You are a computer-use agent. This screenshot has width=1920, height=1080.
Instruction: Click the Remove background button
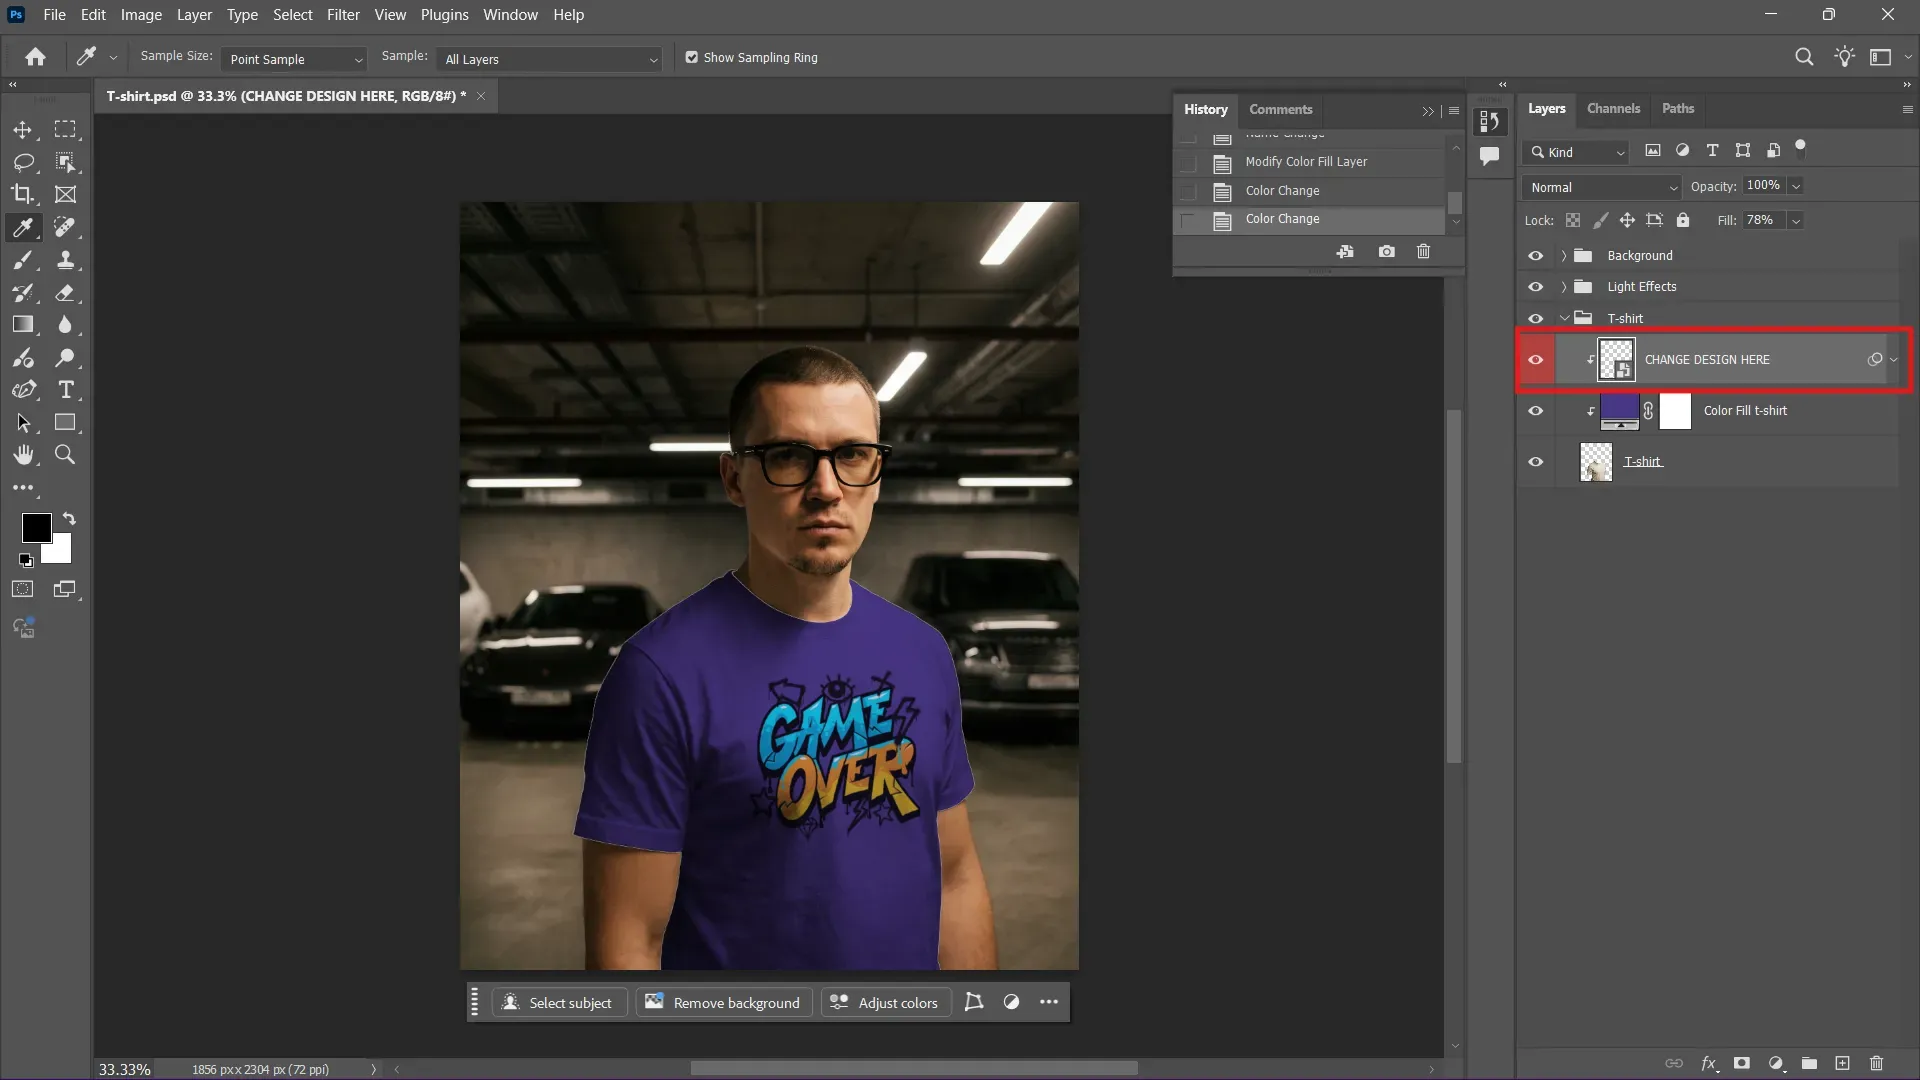(x=723, y=1002)
